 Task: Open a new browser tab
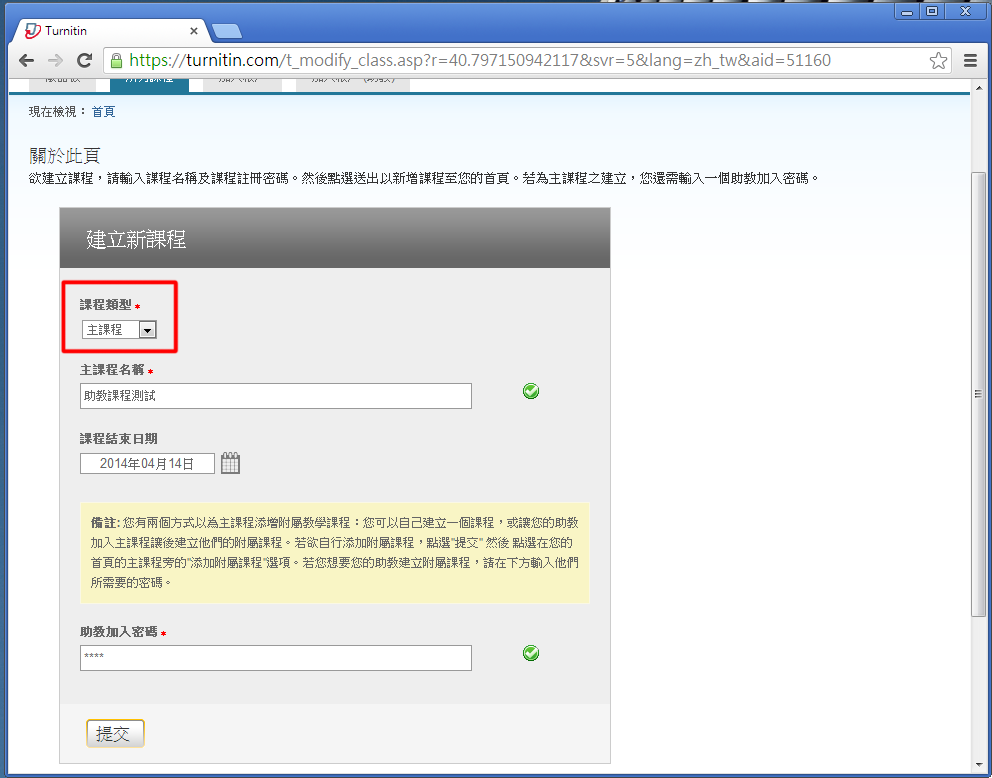(x=226, y=31)
